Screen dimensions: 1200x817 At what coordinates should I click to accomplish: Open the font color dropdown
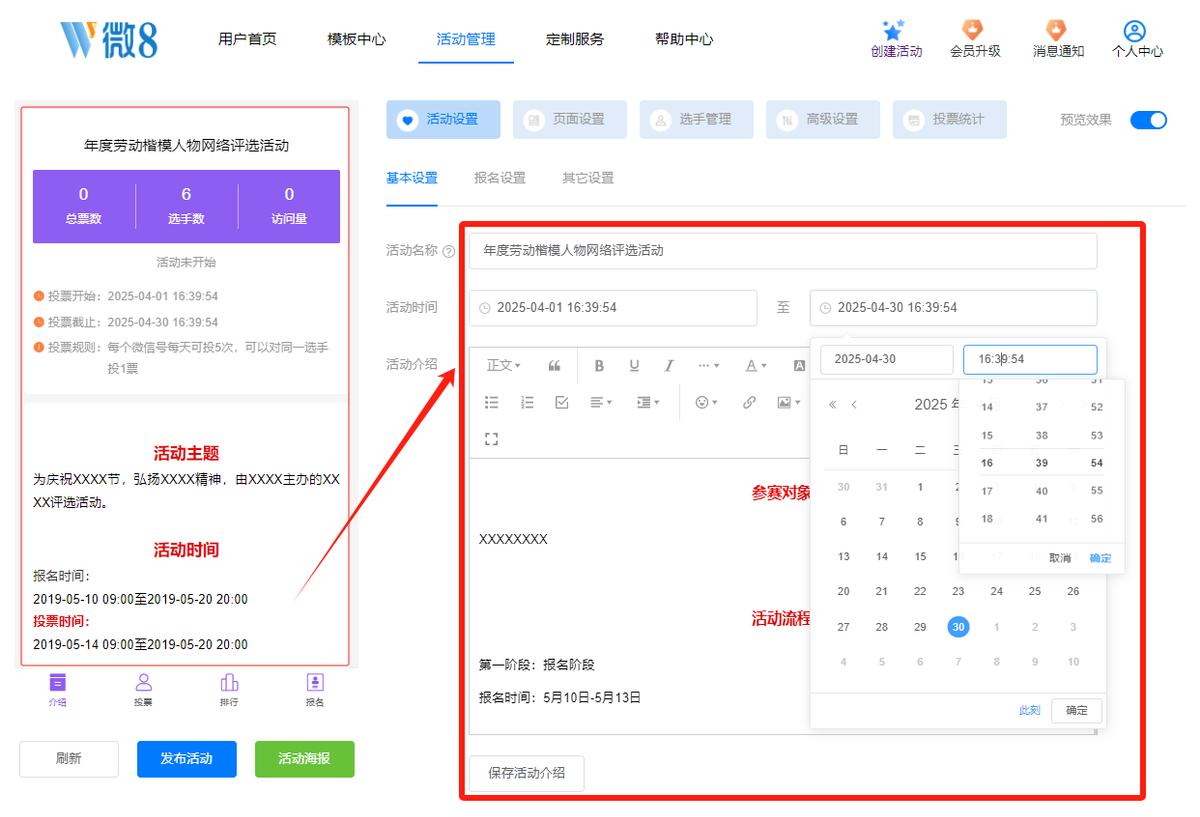(756, 366)
